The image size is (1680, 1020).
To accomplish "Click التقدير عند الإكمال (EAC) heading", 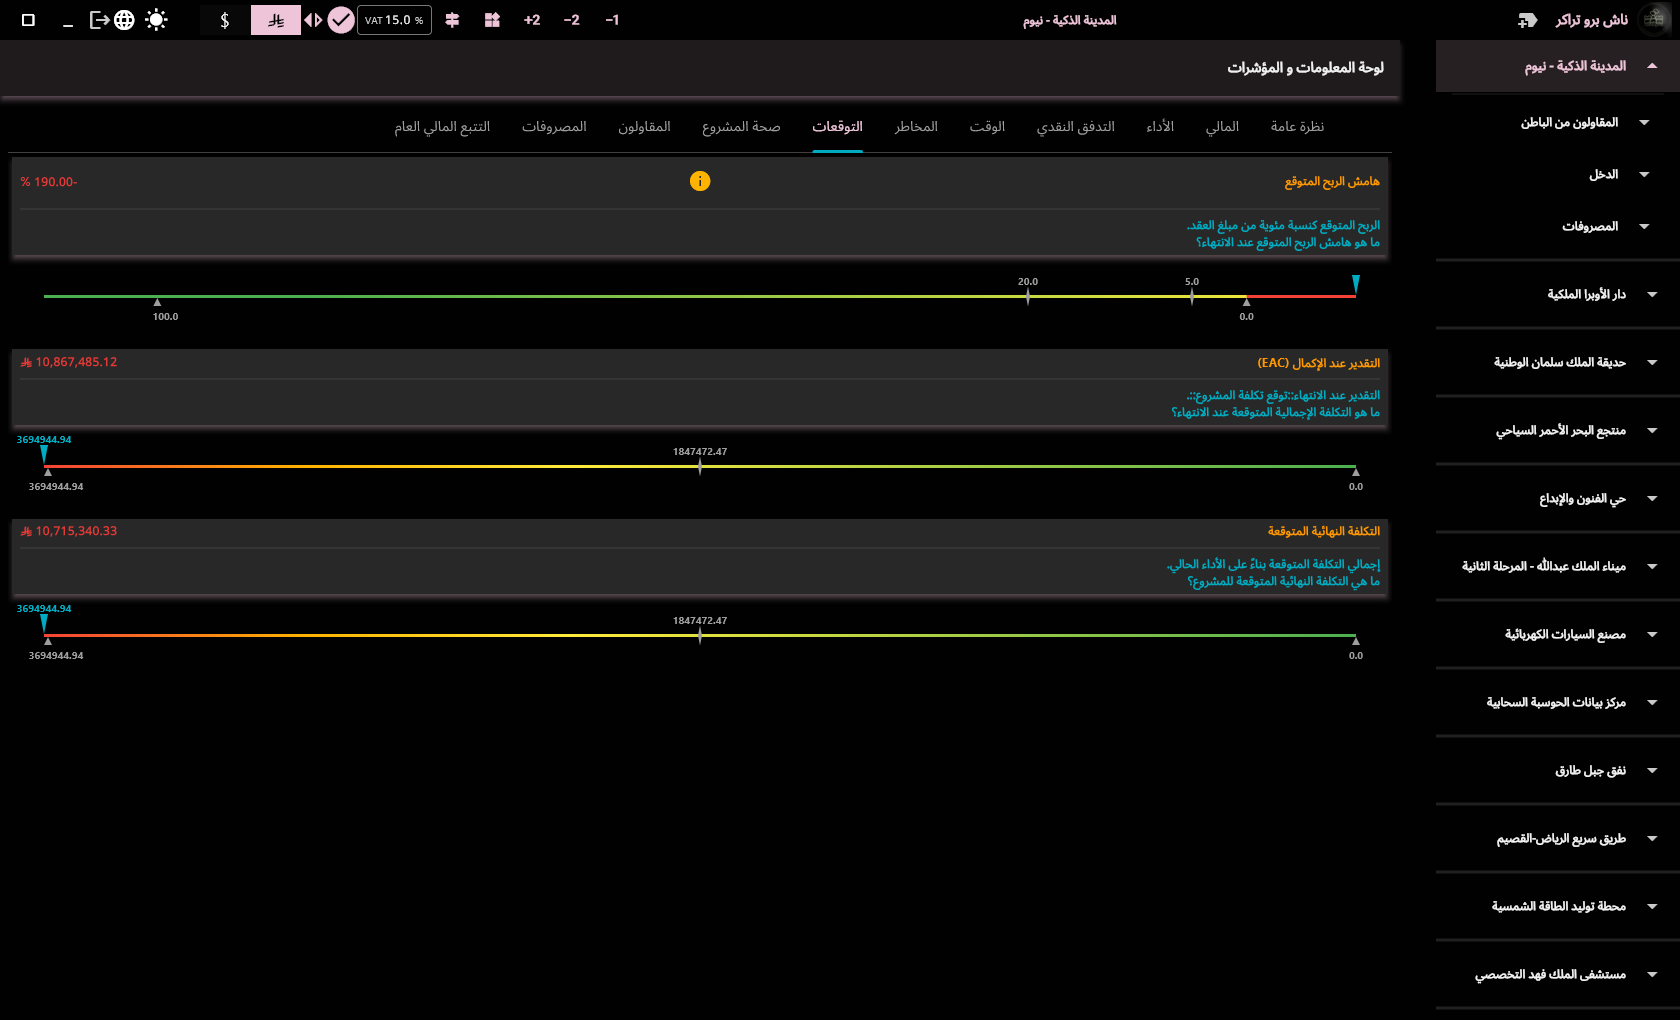I will (1318, 363).
